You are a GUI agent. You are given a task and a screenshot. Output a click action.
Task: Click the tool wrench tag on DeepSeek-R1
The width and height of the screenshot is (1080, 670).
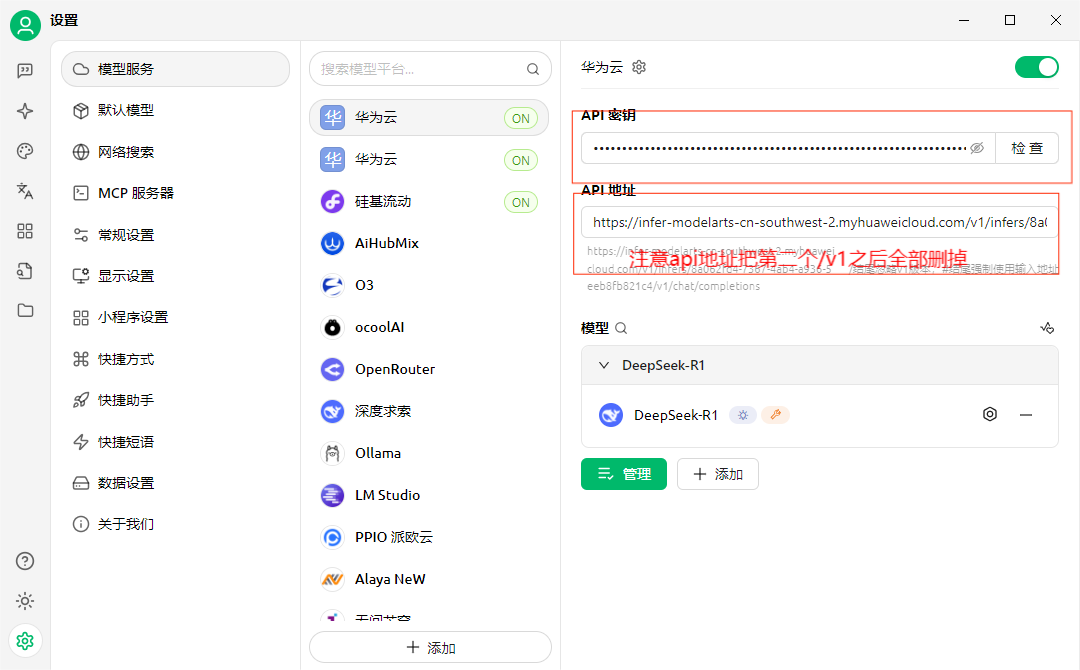(776, 415)
